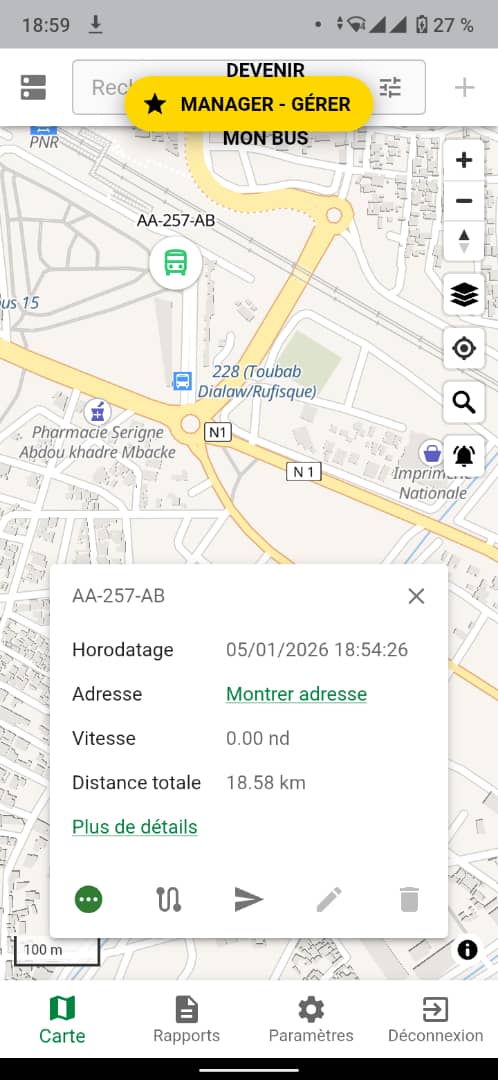This screenshot has width=498, height=1080.
Task: Tap the Déconnexion tab
Action: click(435, 1020)
